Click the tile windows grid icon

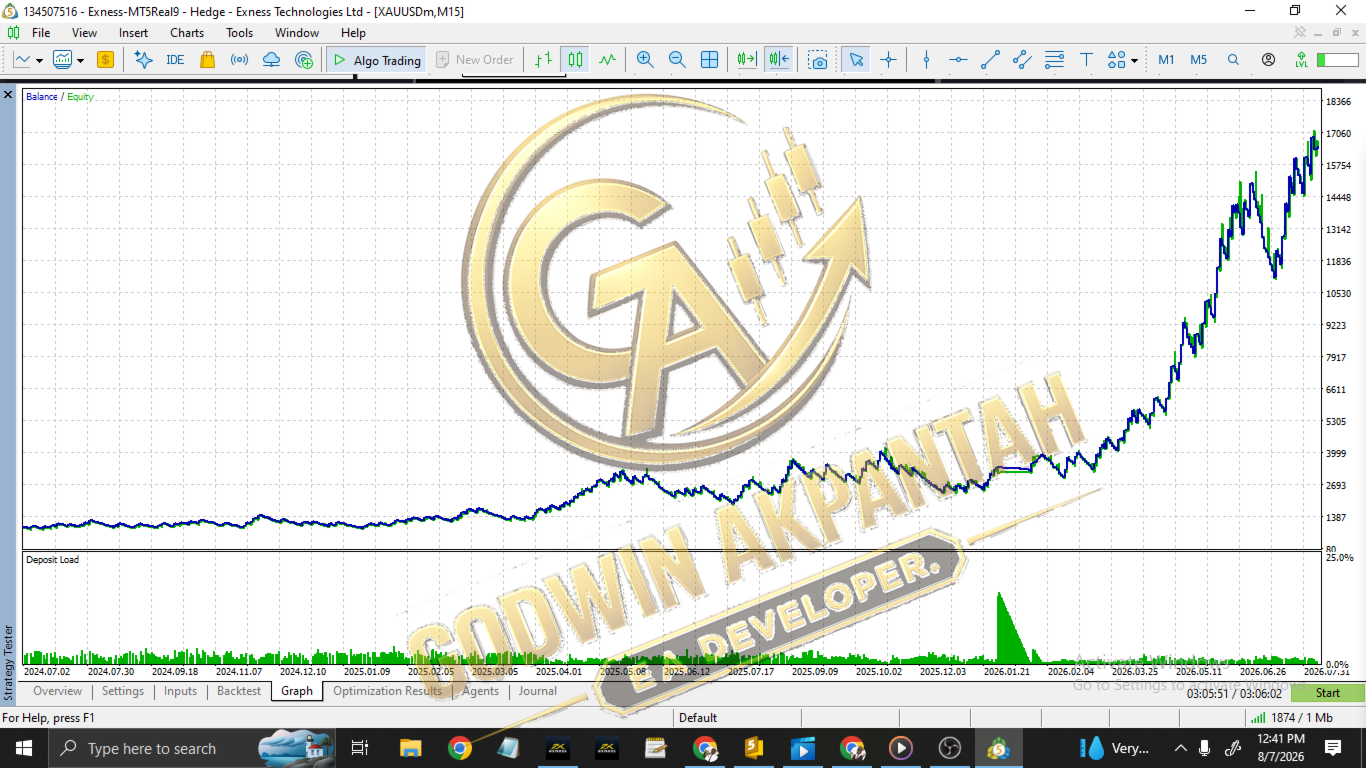pos(709,60)
